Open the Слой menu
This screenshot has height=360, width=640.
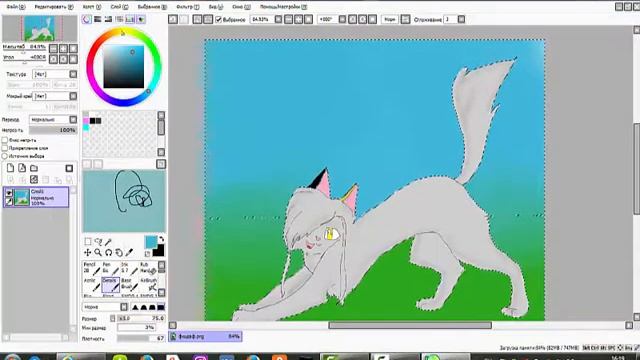tap(119, 7)
